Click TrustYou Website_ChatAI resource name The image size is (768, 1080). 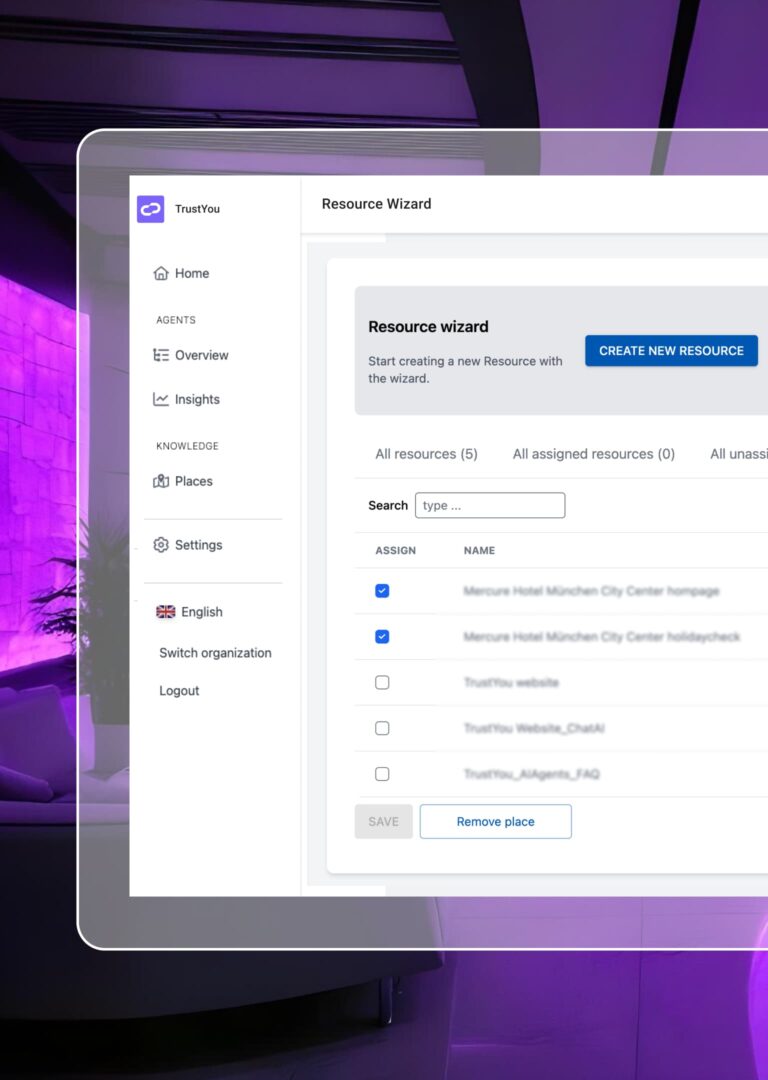[x=535, y=728]
